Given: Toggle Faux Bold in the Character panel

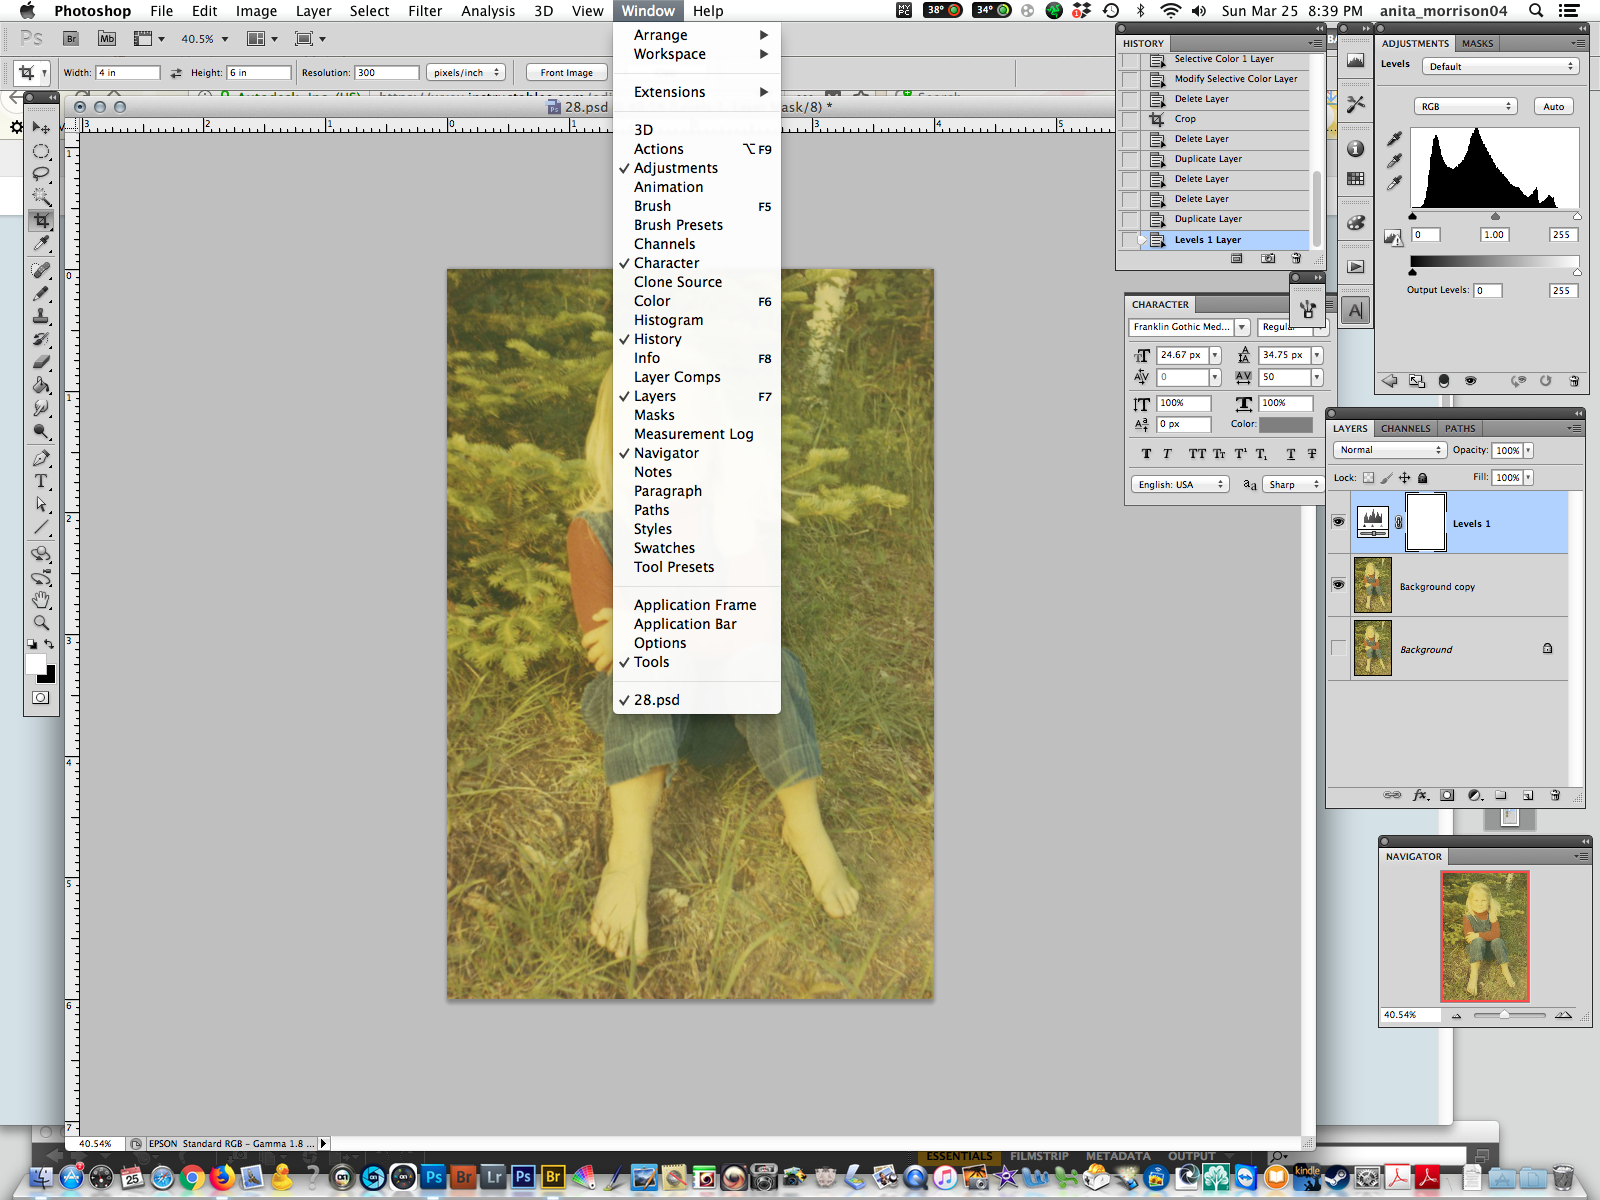Looking at the screenshot, I should pos(1146,454).
